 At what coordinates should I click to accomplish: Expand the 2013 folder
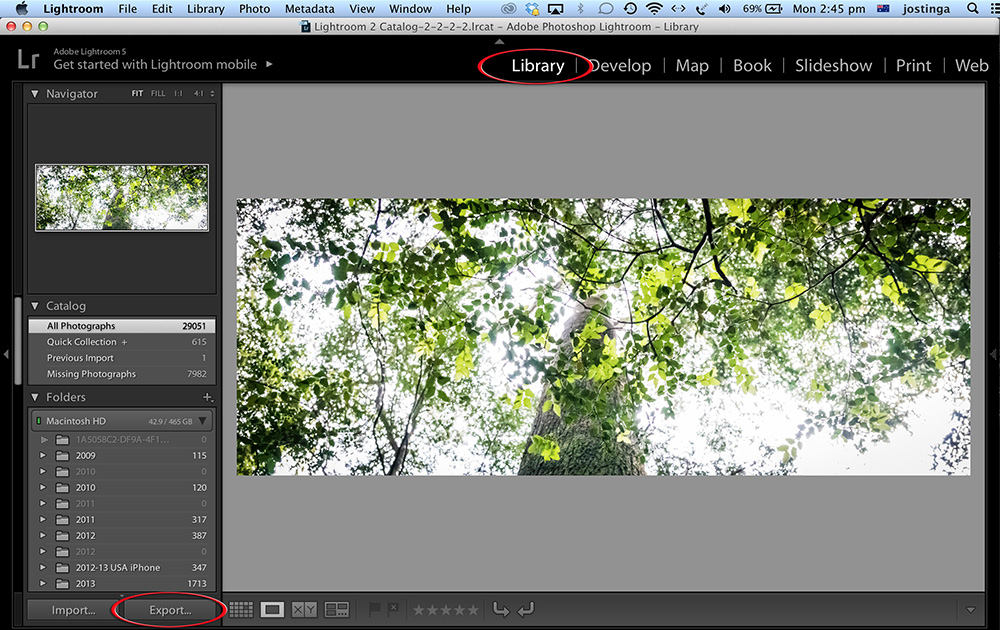pyautogui.click(x=43, y=583)
